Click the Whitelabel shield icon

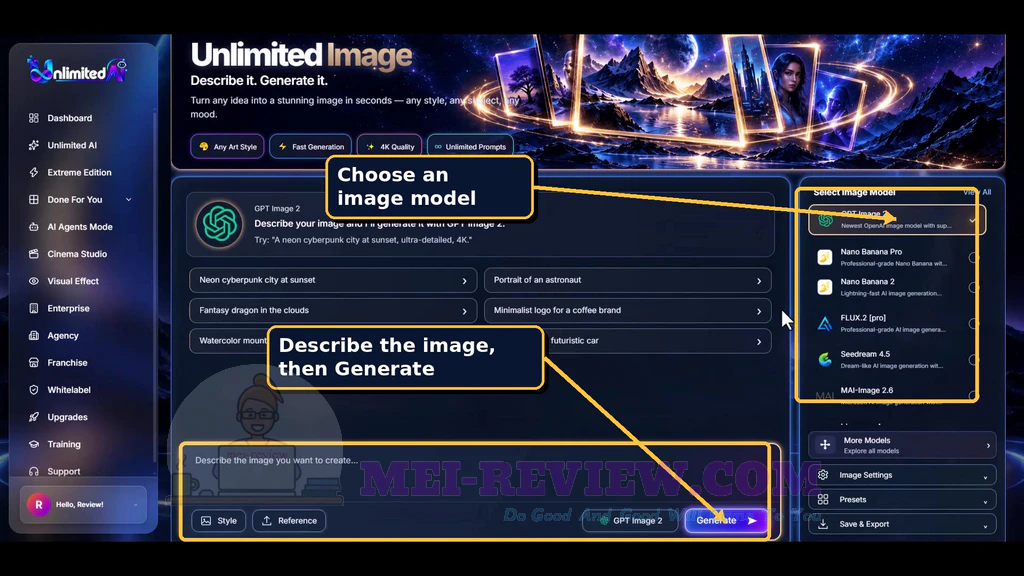click(x=34, y=390)
